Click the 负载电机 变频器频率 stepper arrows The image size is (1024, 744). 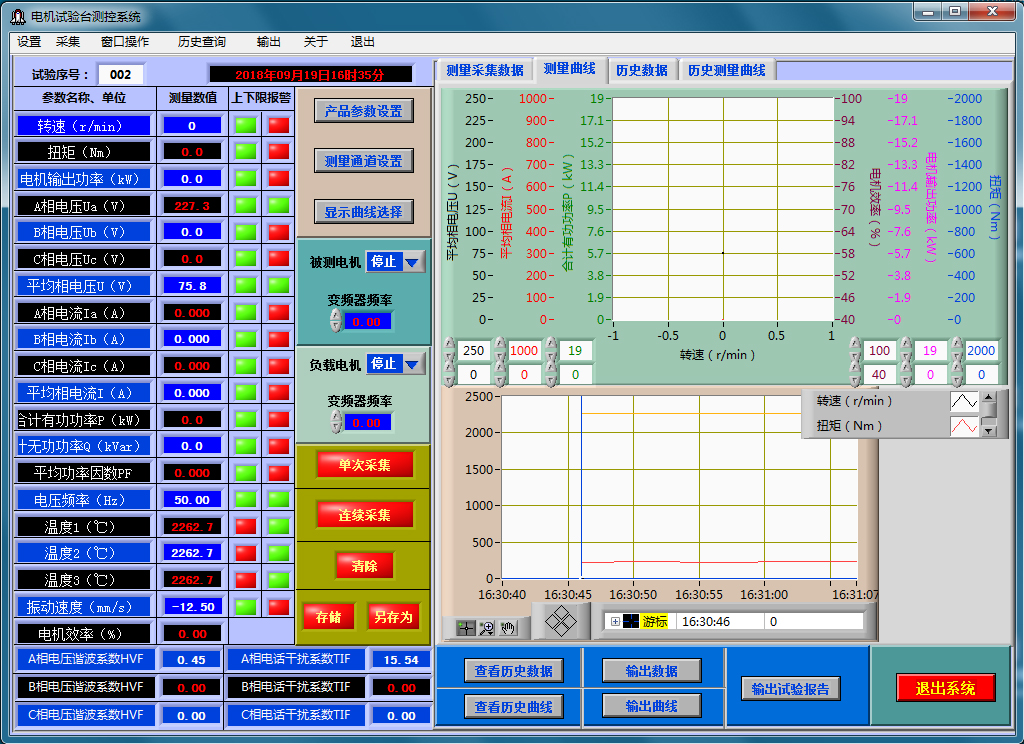pos(336,422)
